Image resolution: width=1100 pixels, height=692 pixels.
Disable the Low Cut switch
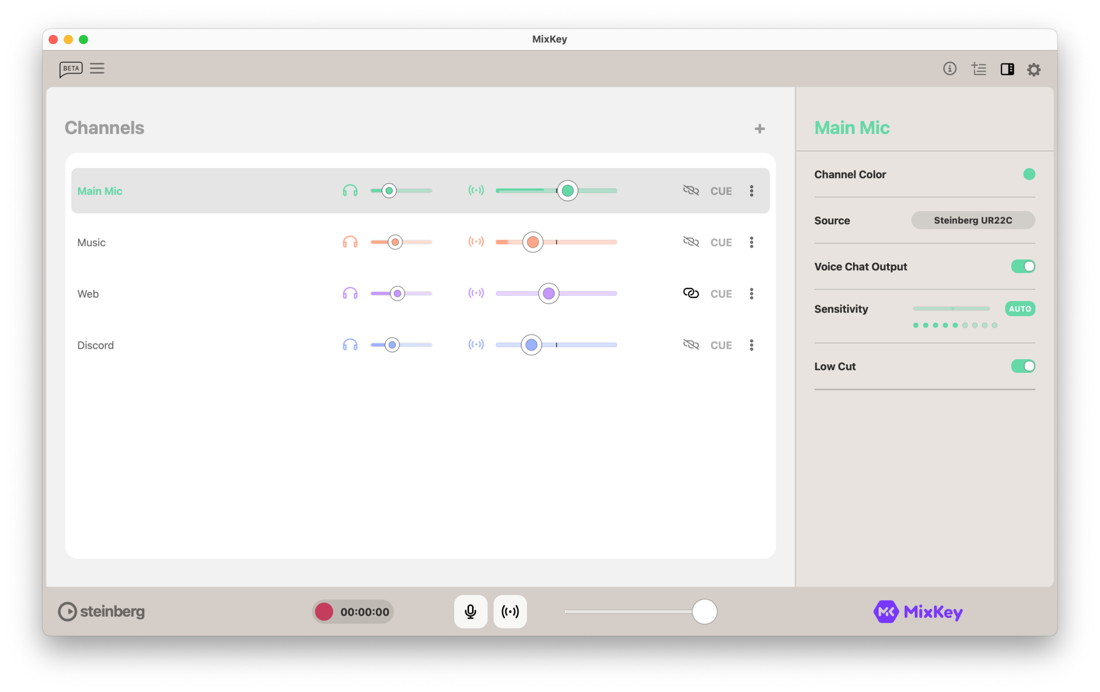[x=1022, y=367]
